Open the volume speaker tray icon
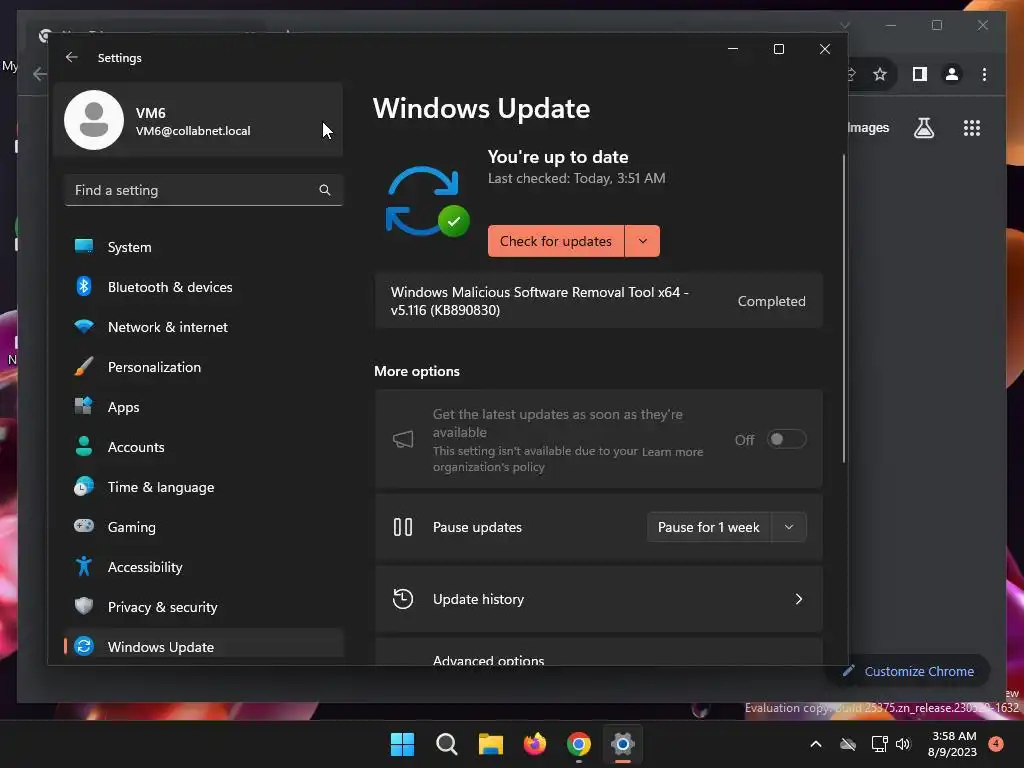The height and width of the screenshot is (768, 1024). (903, 744)
